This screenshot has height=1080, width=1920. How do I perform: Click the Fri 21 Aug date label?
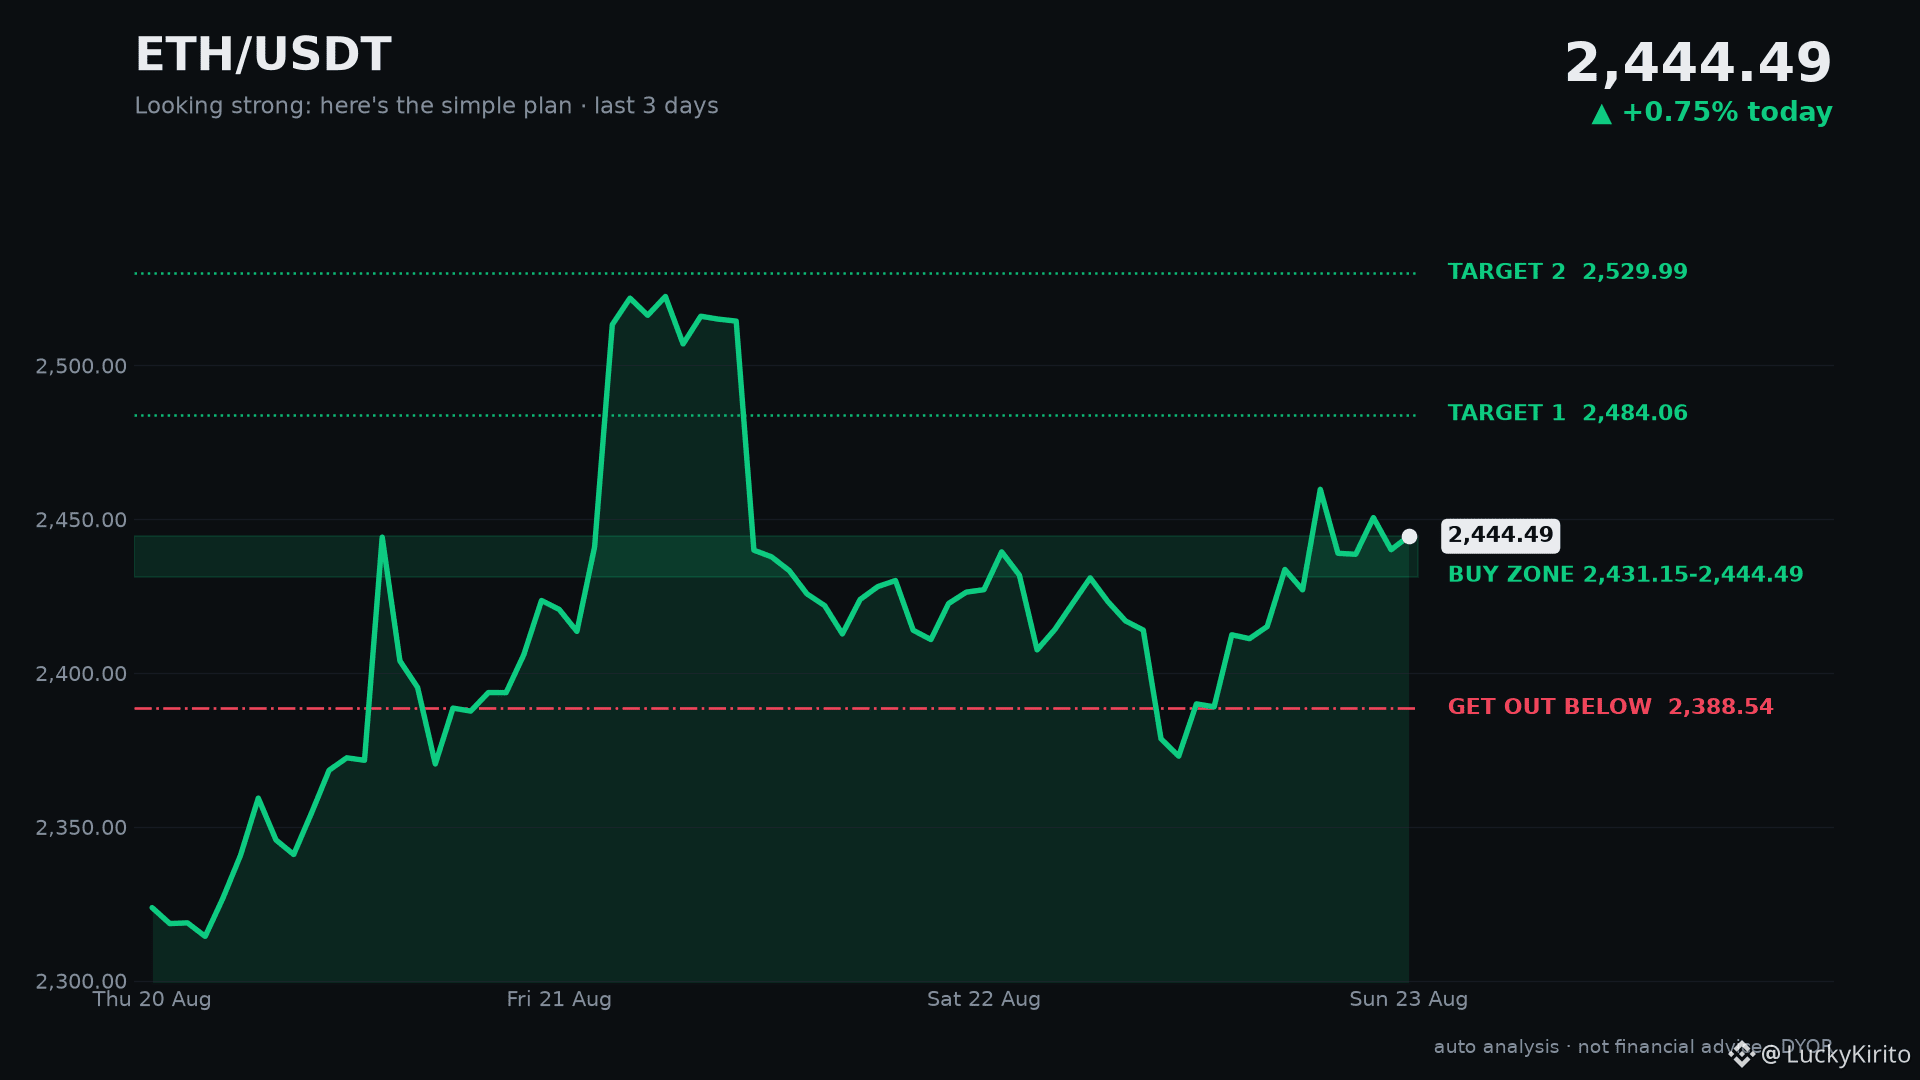[559, 999]
